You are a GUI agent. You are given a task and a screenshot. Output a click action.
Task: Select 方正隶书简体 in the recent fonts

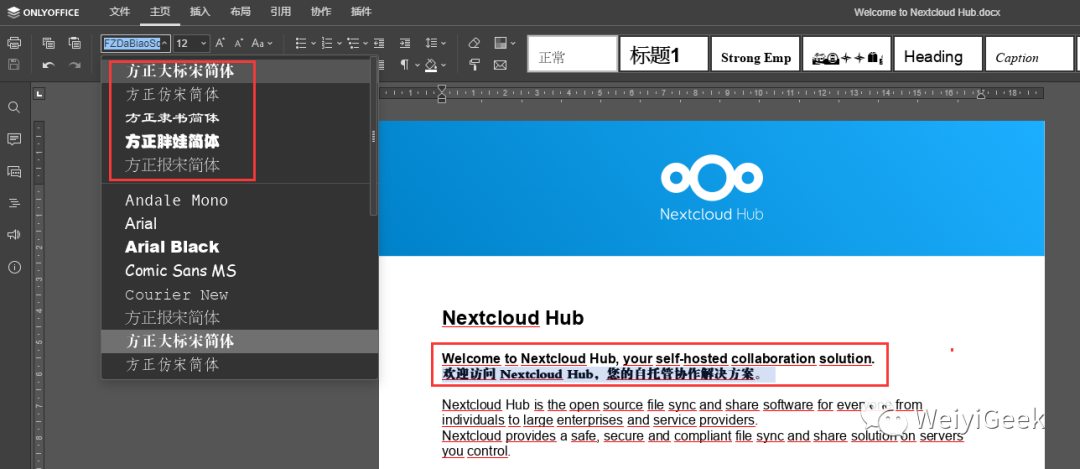[x=236, y=118]
